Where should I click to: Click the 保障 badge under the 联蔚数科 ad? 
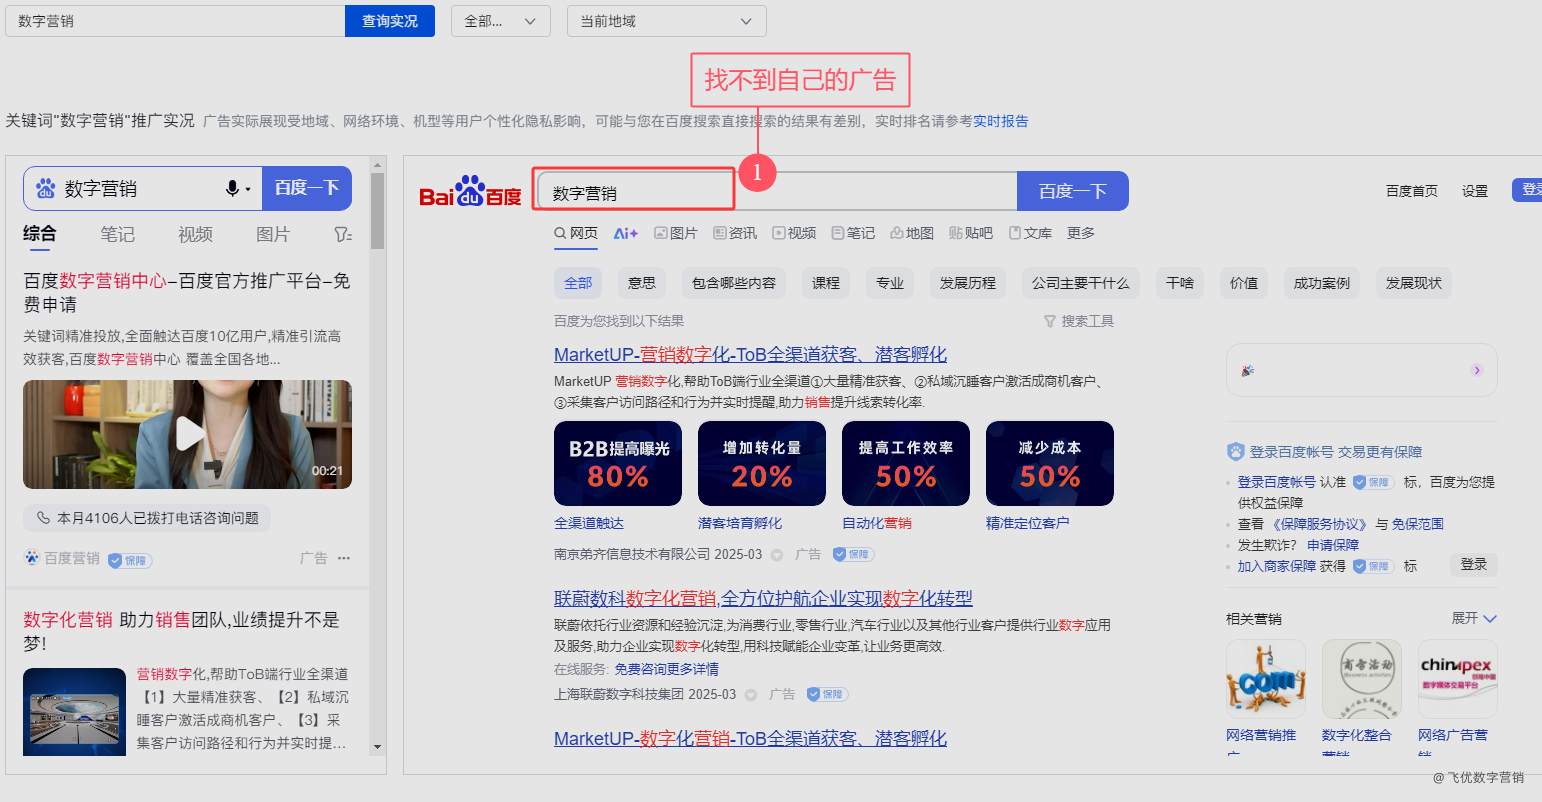827,694
